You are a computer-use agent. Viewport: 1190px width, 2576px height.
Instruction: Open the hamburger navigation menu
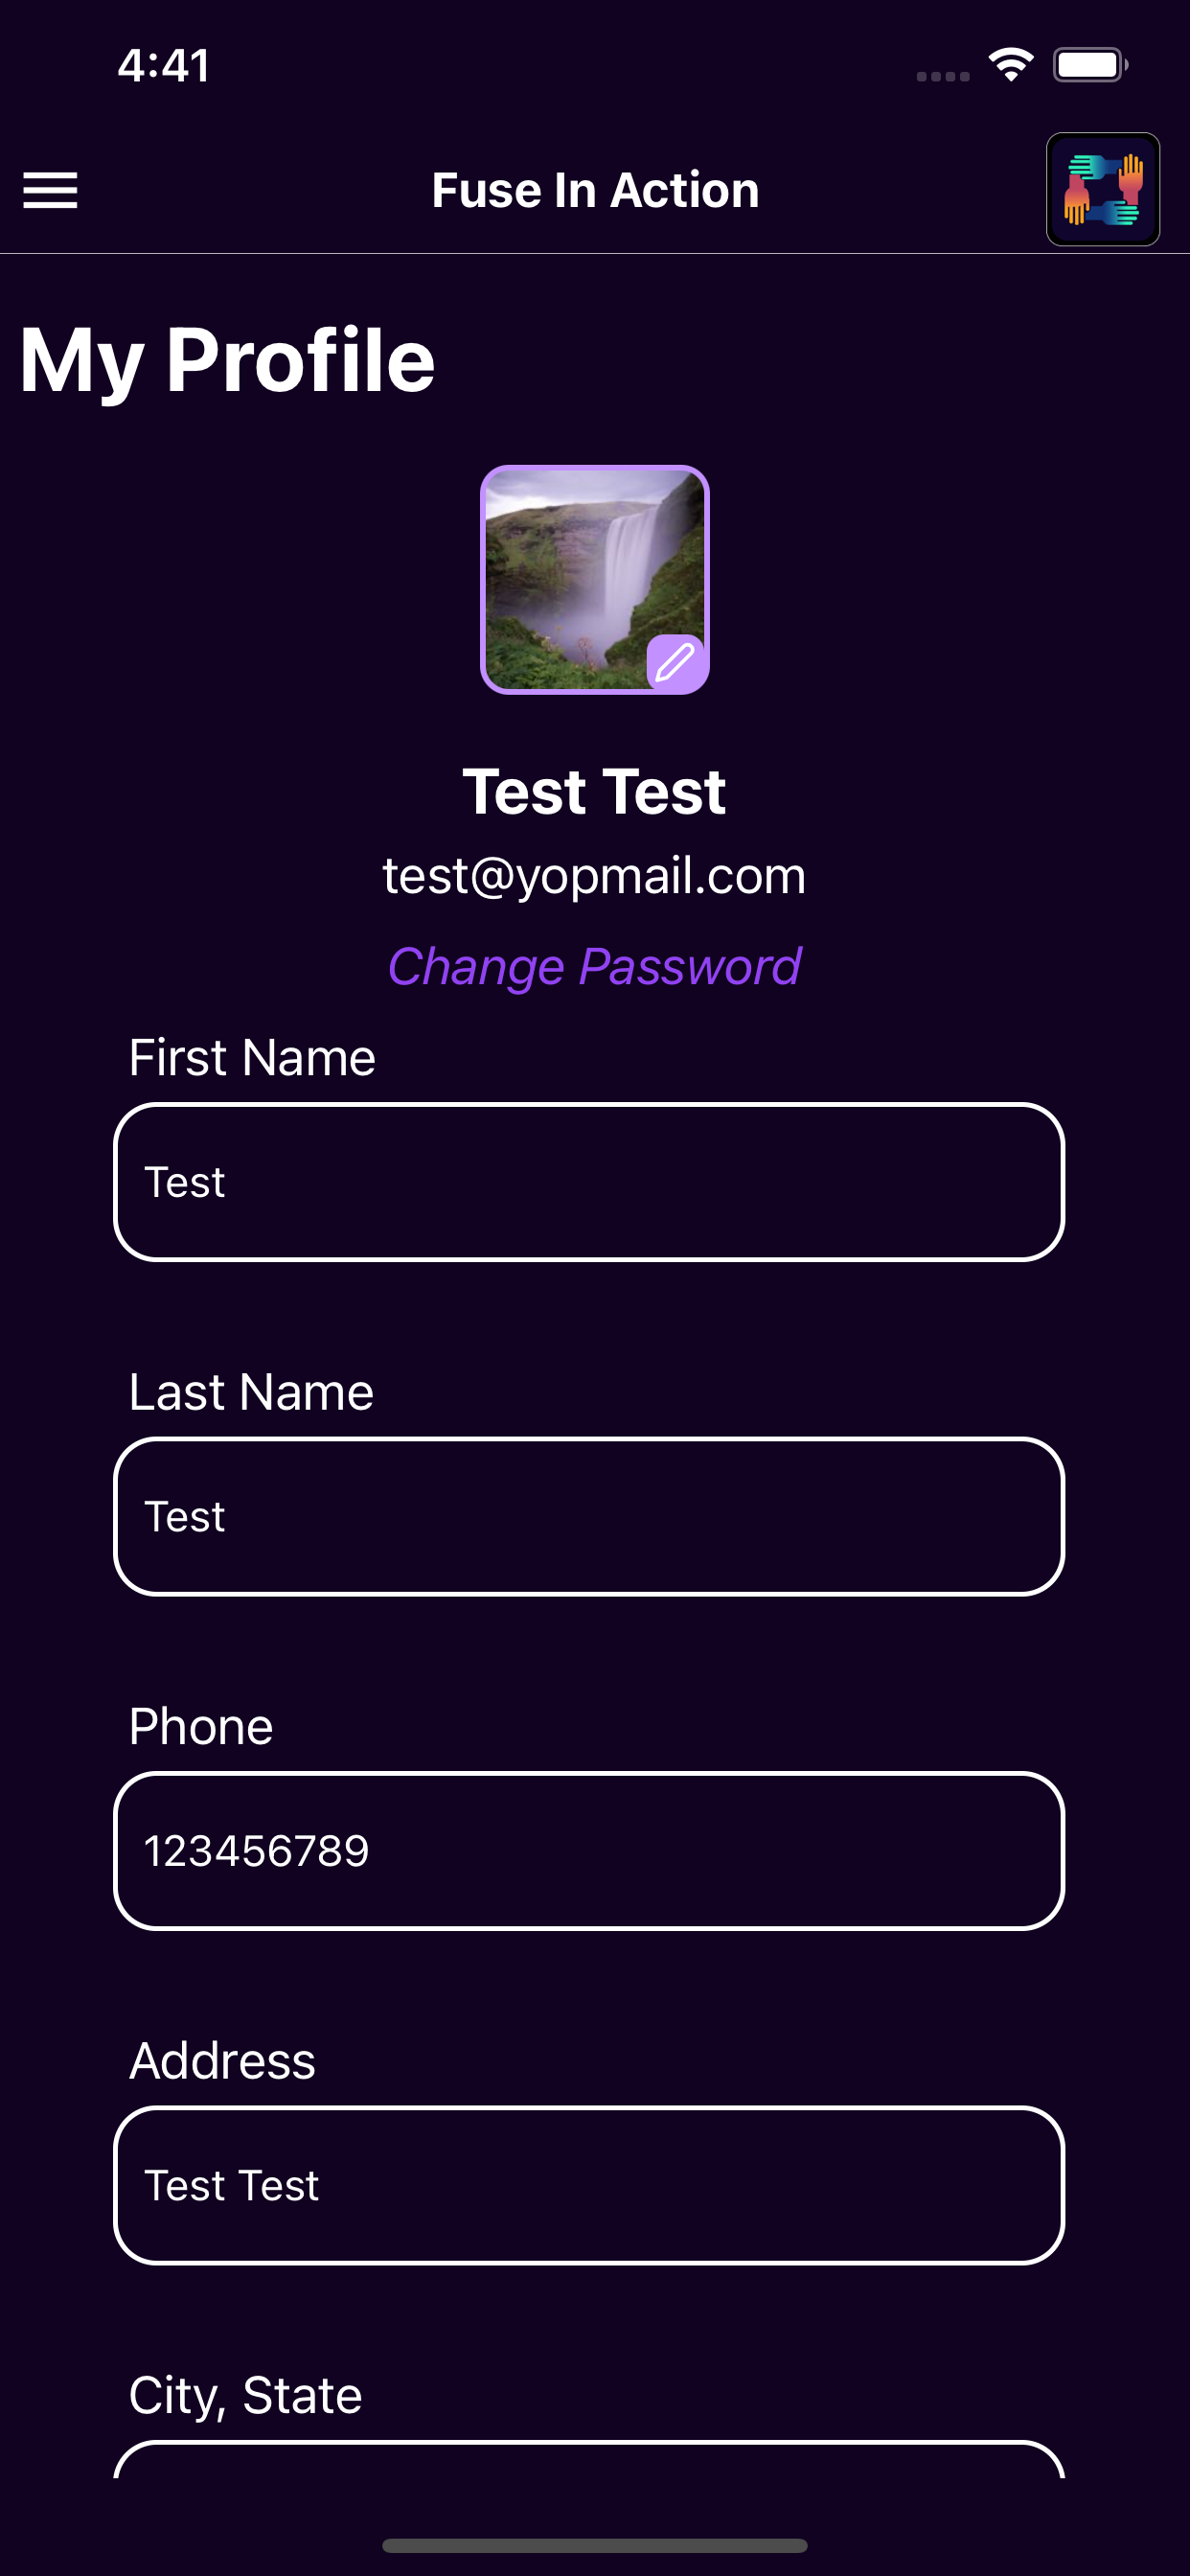pos(50,190)
